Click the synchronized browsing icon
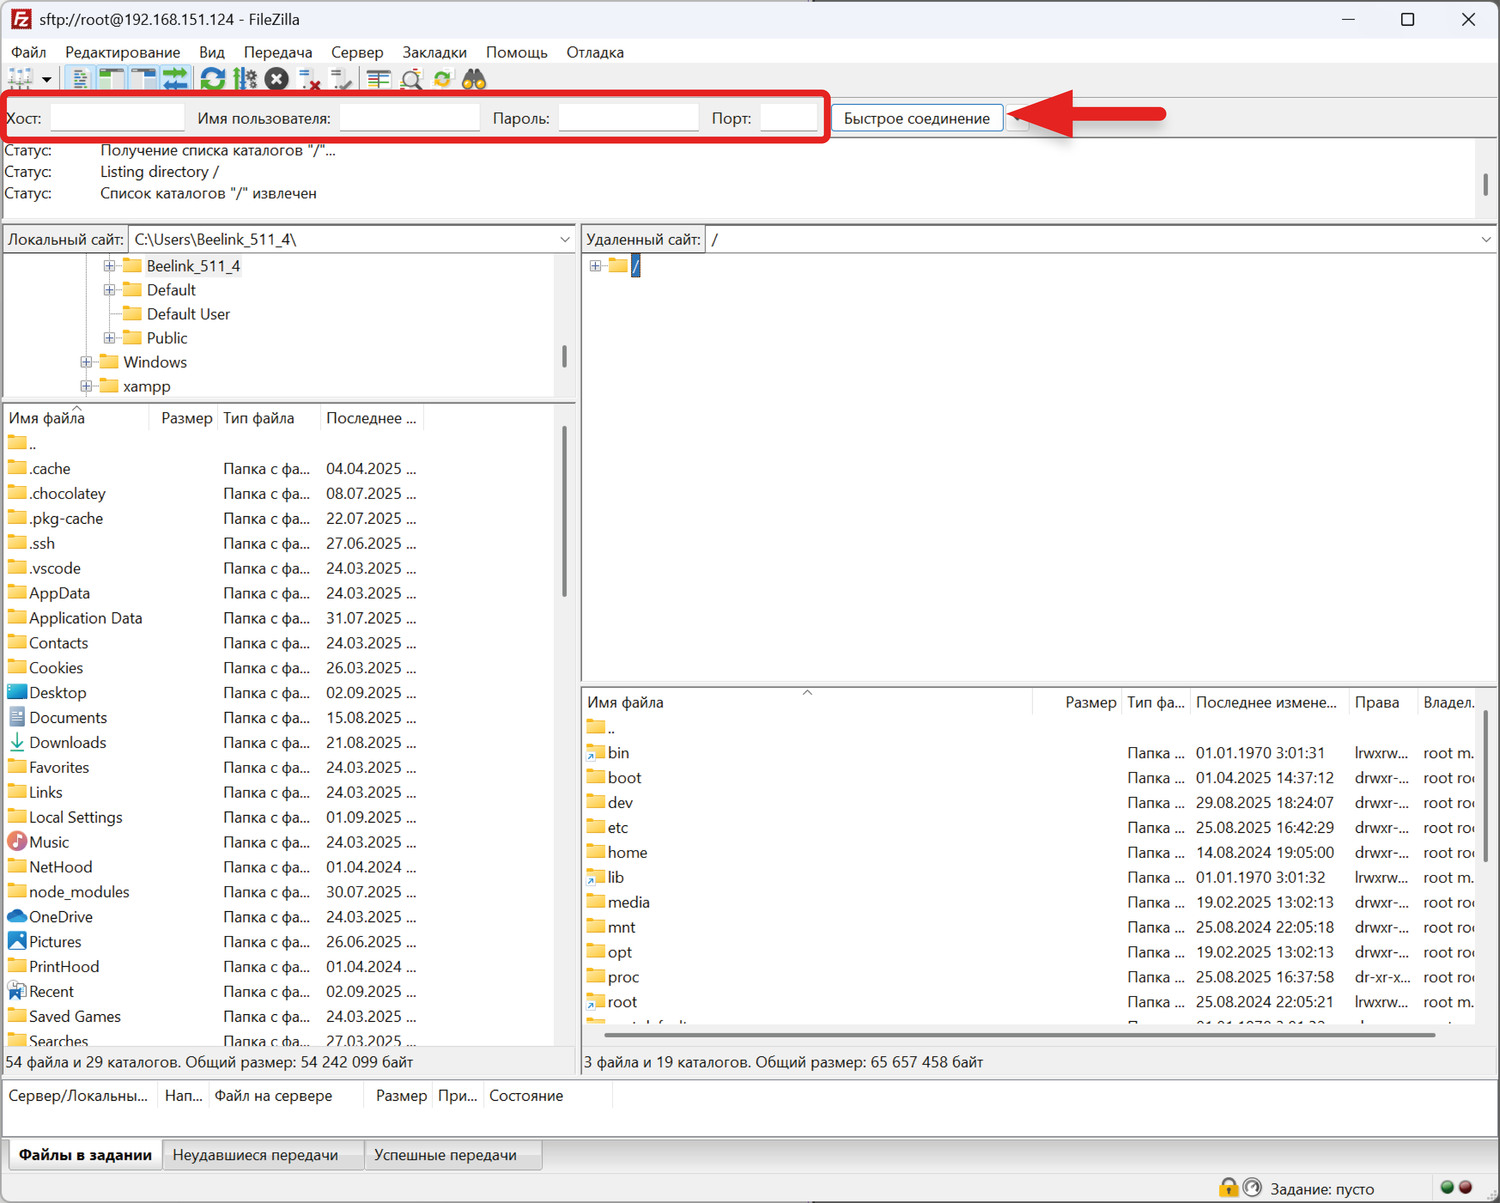The image size is (1500, 1203). pos(443,79)
